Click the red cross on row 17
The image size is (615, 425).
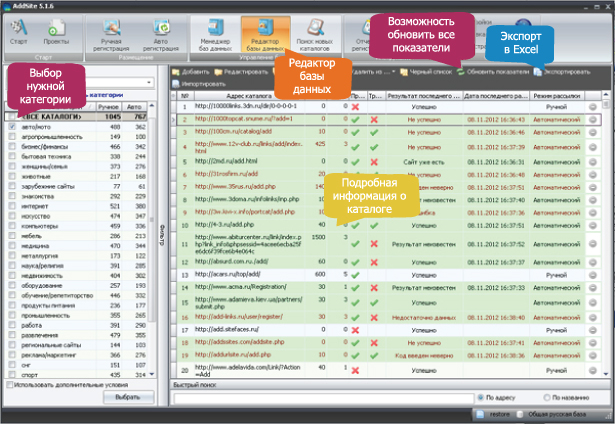pyautogui.click(x=355, y=330)
